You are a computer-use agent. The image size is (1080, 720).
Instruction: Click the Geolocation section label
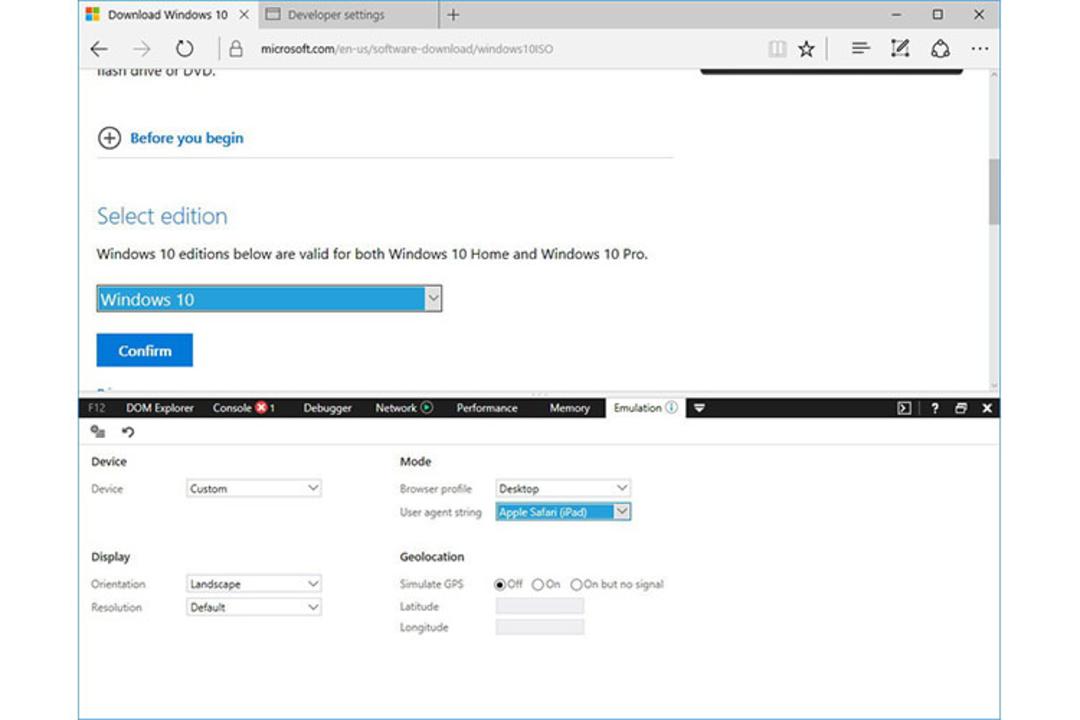(432, 557)
